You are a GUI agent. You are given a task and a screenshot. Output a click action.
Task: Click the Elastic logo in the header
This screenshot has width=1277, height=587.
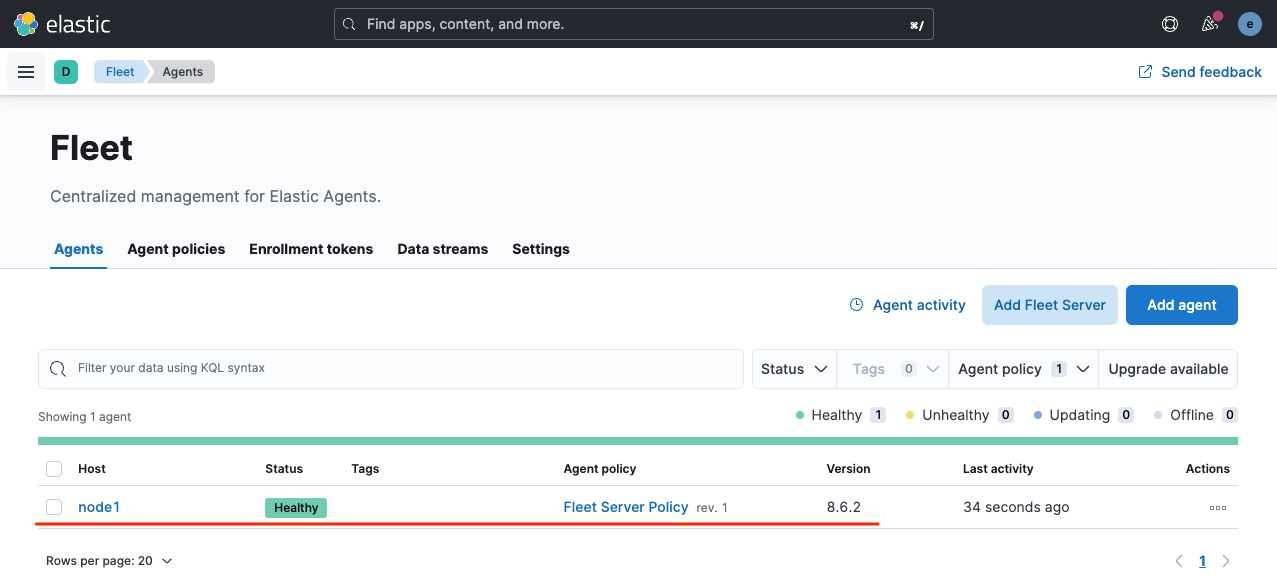pos(62,24)
